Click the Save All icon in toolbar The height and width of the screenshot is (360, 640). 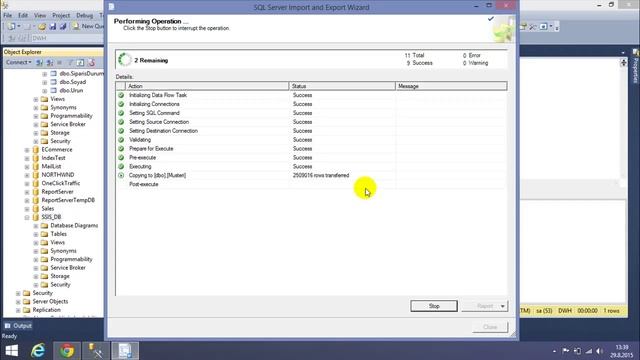63,27
